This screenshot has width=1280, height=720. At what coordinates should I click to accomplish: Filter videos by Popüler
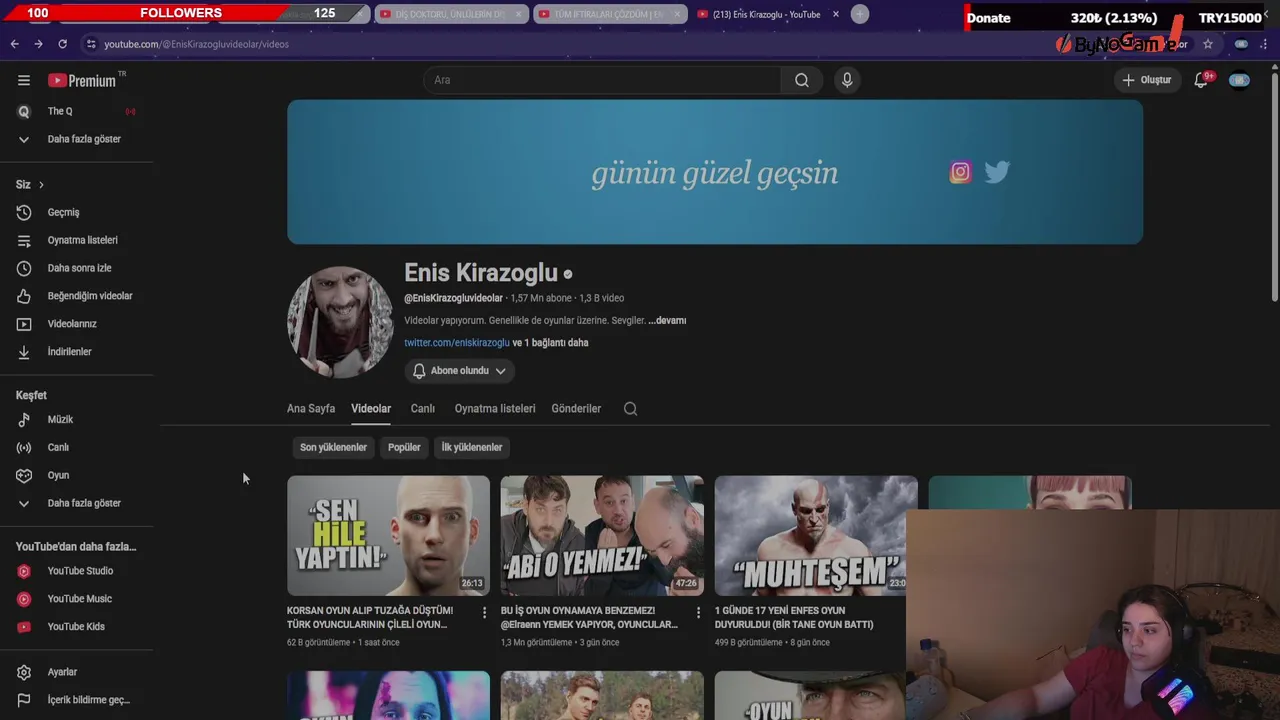[x=404, y=447]
